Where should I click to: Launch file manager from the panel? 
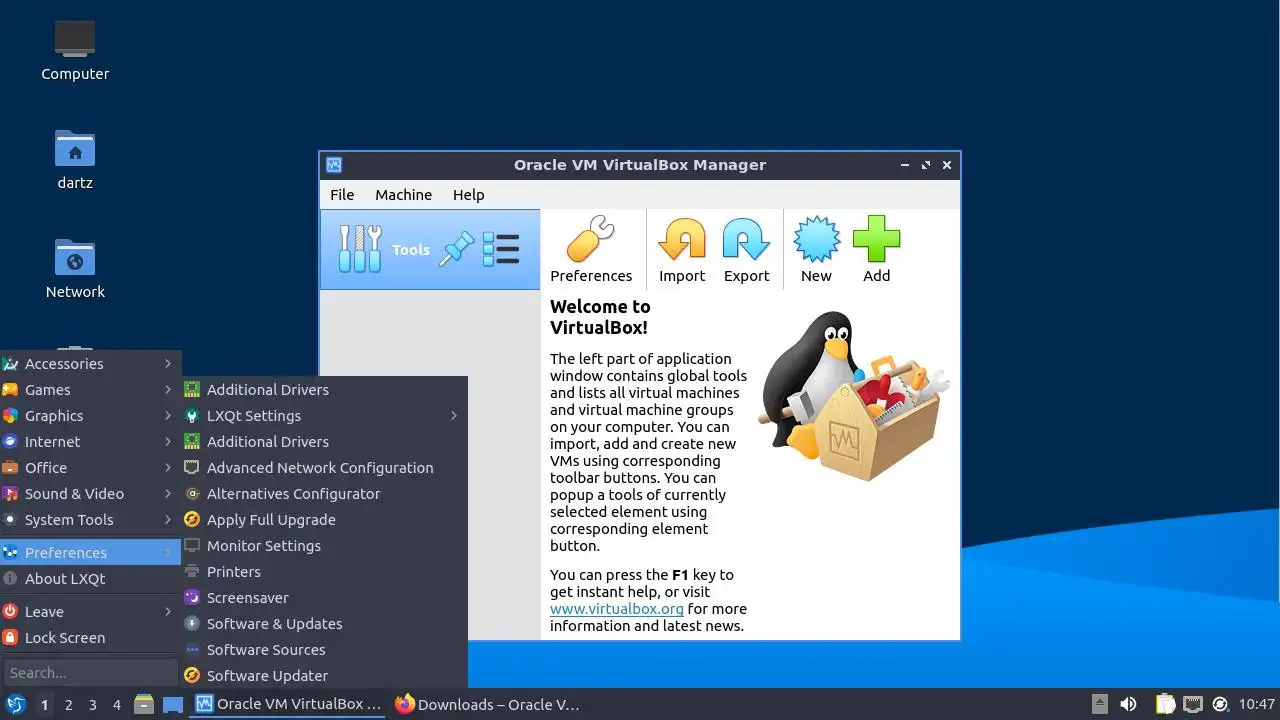pyautogui.click(x=144, y=704)
